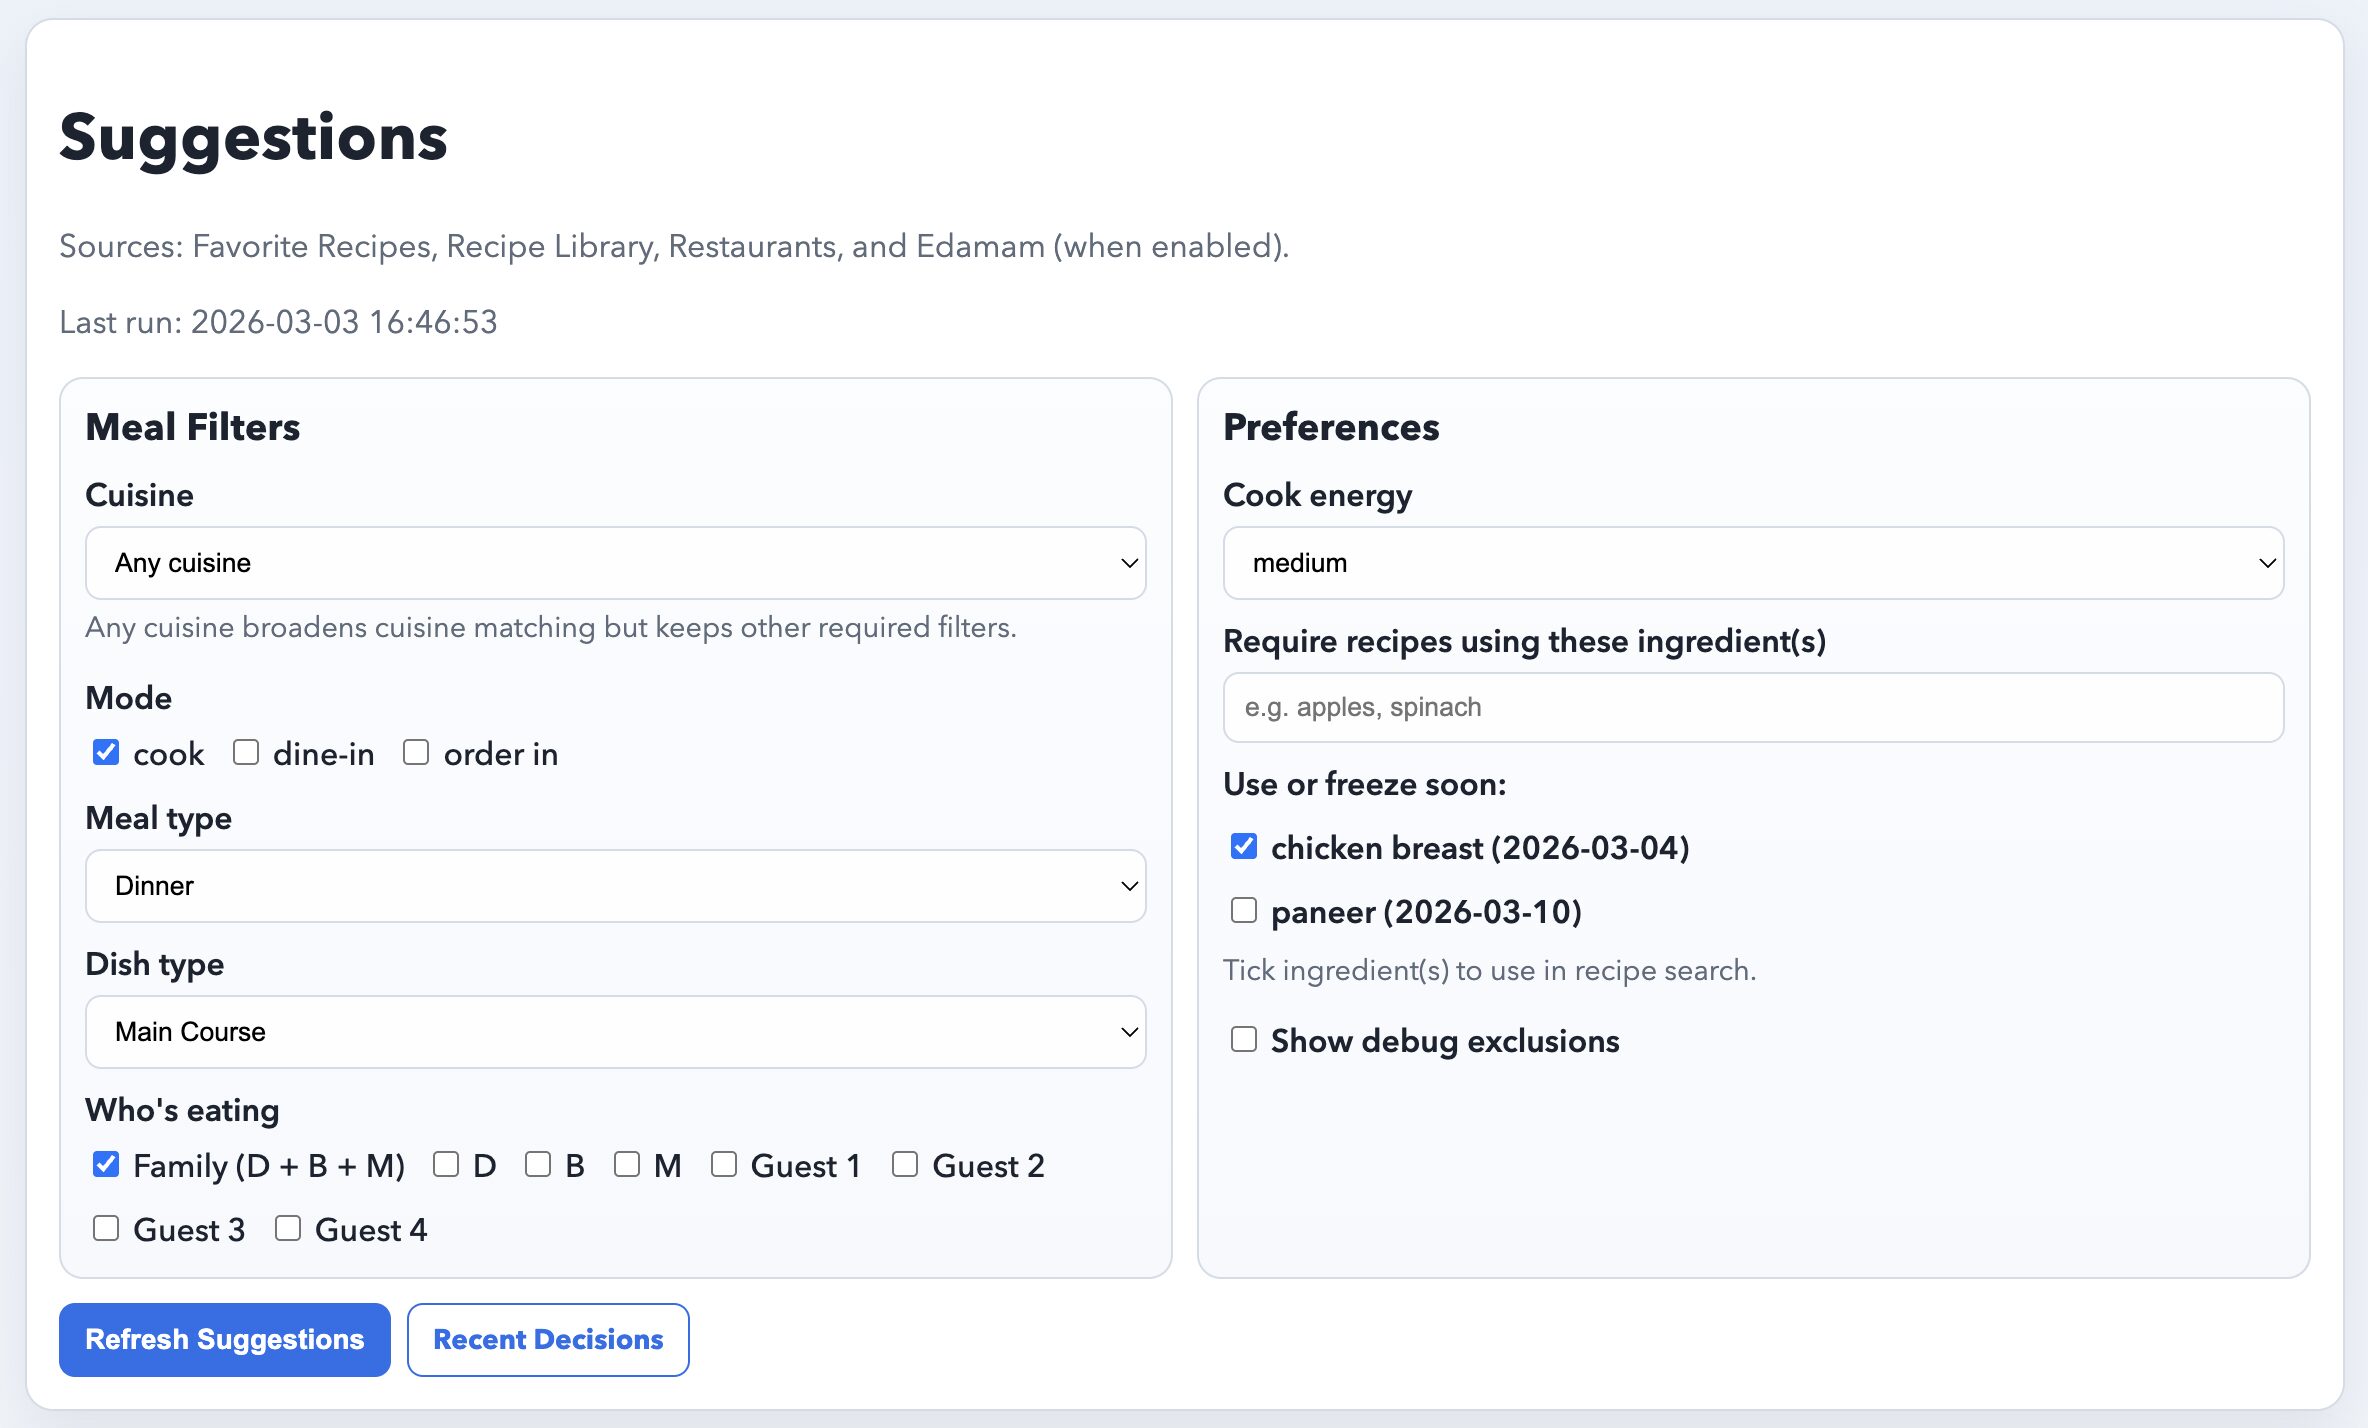Open the Cuisine dropdown

[615, 563]
